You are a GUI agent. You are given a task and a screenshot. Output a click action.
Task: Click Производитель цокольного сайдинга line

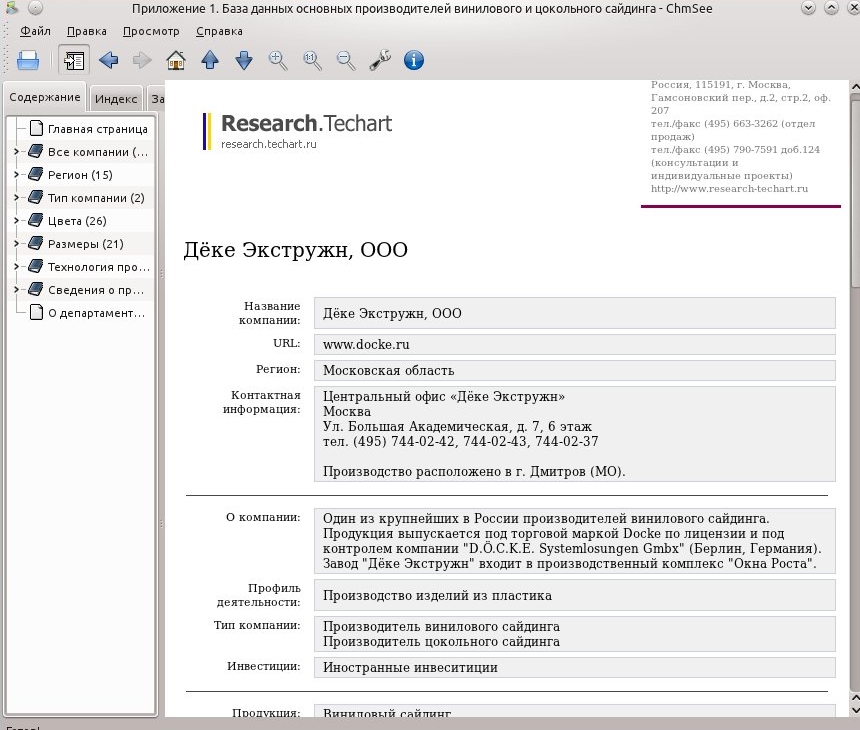coord(441,642)
